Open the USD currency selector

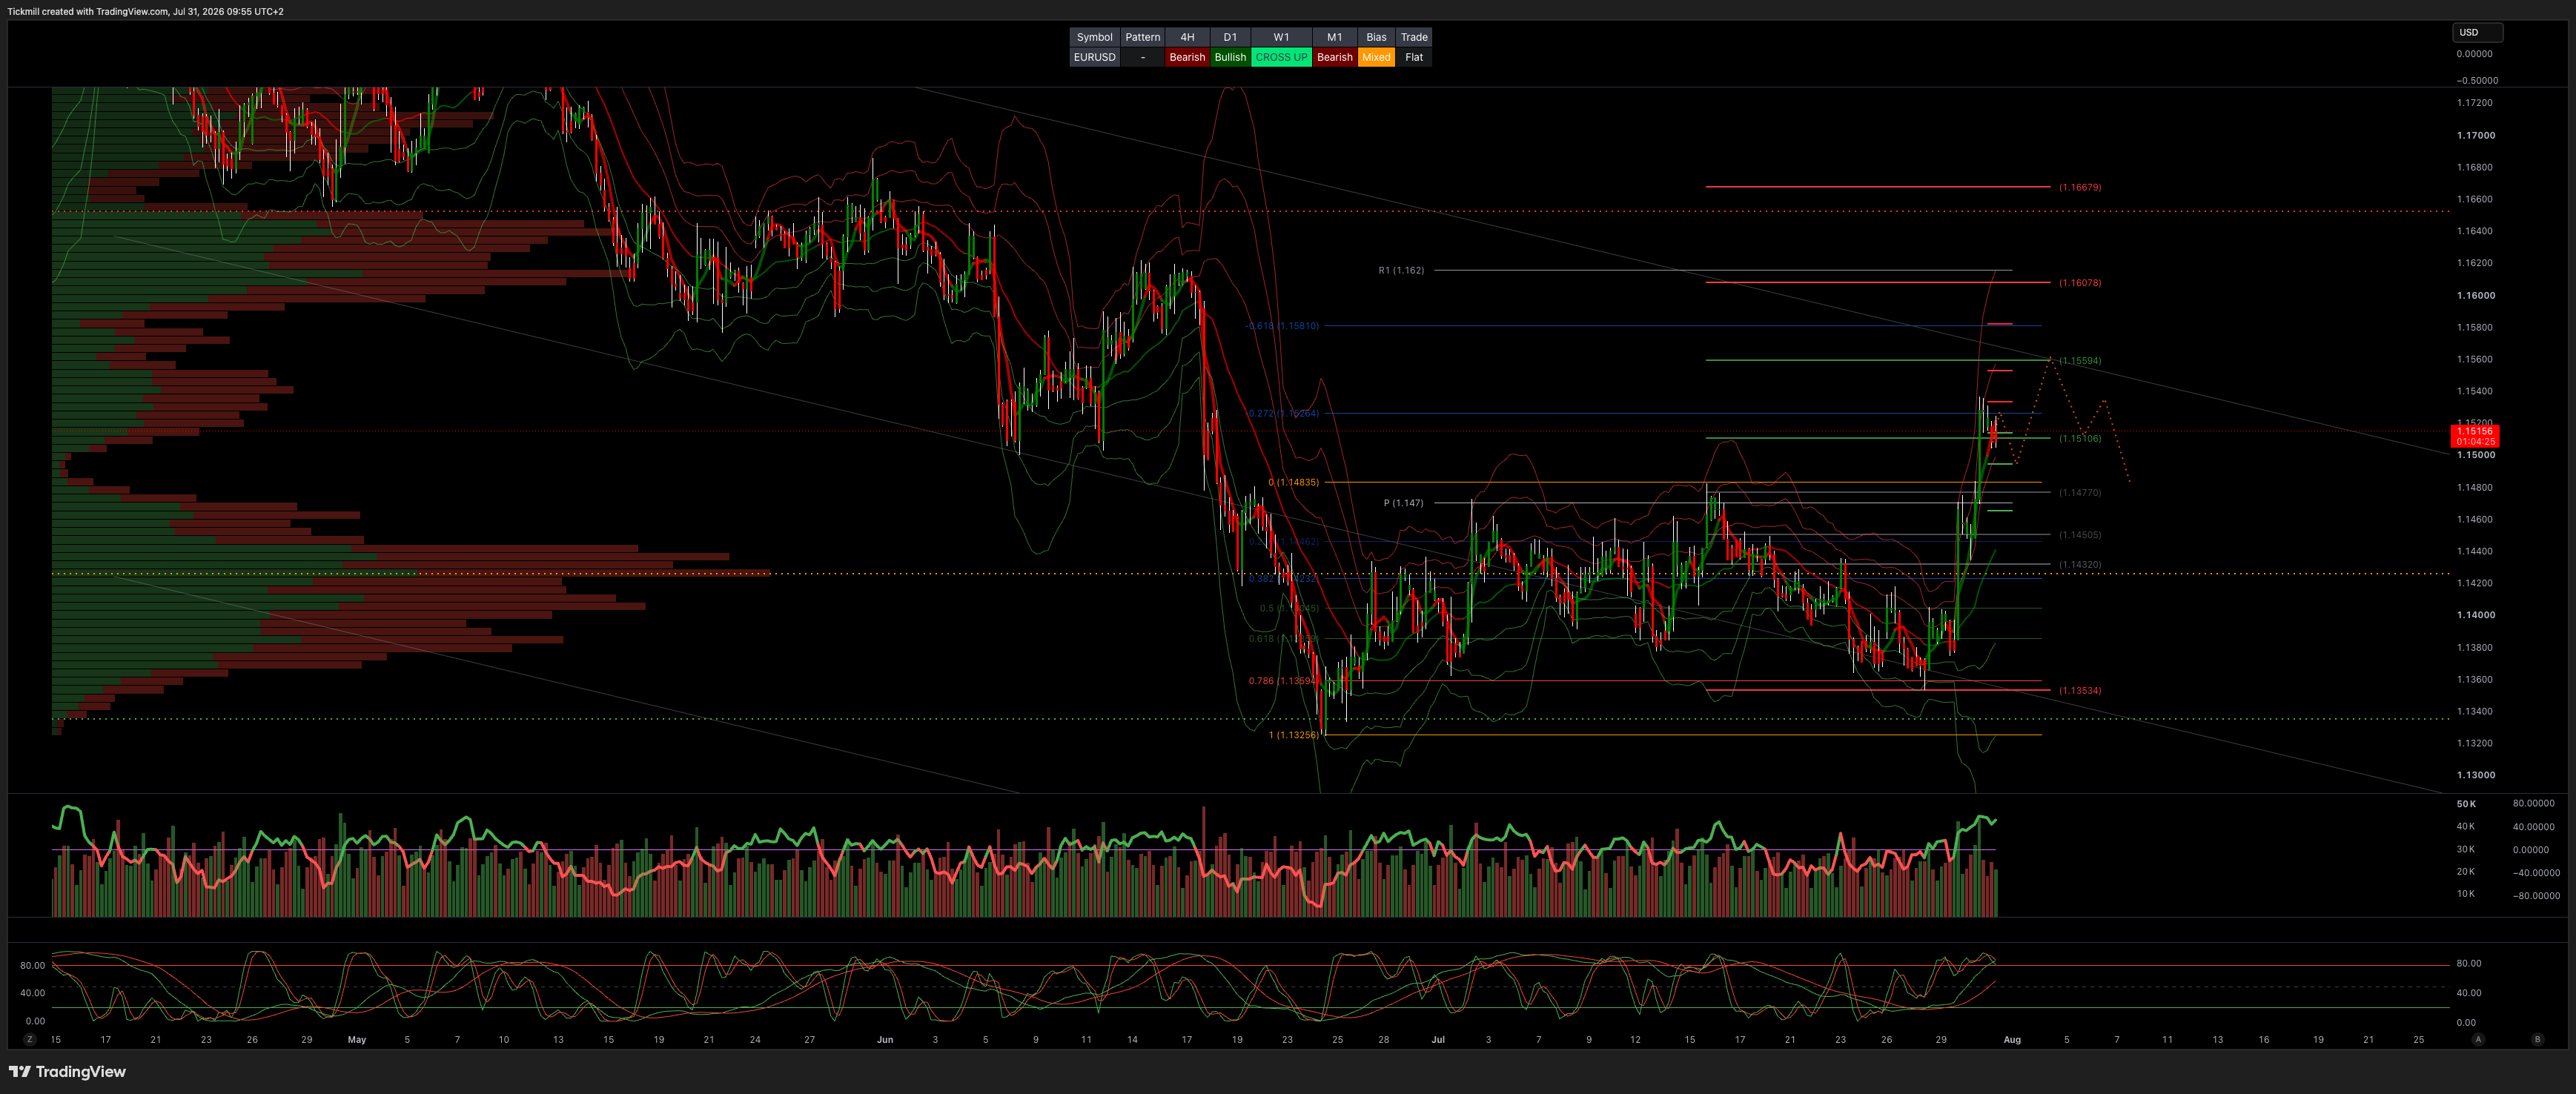(2477, 32)
